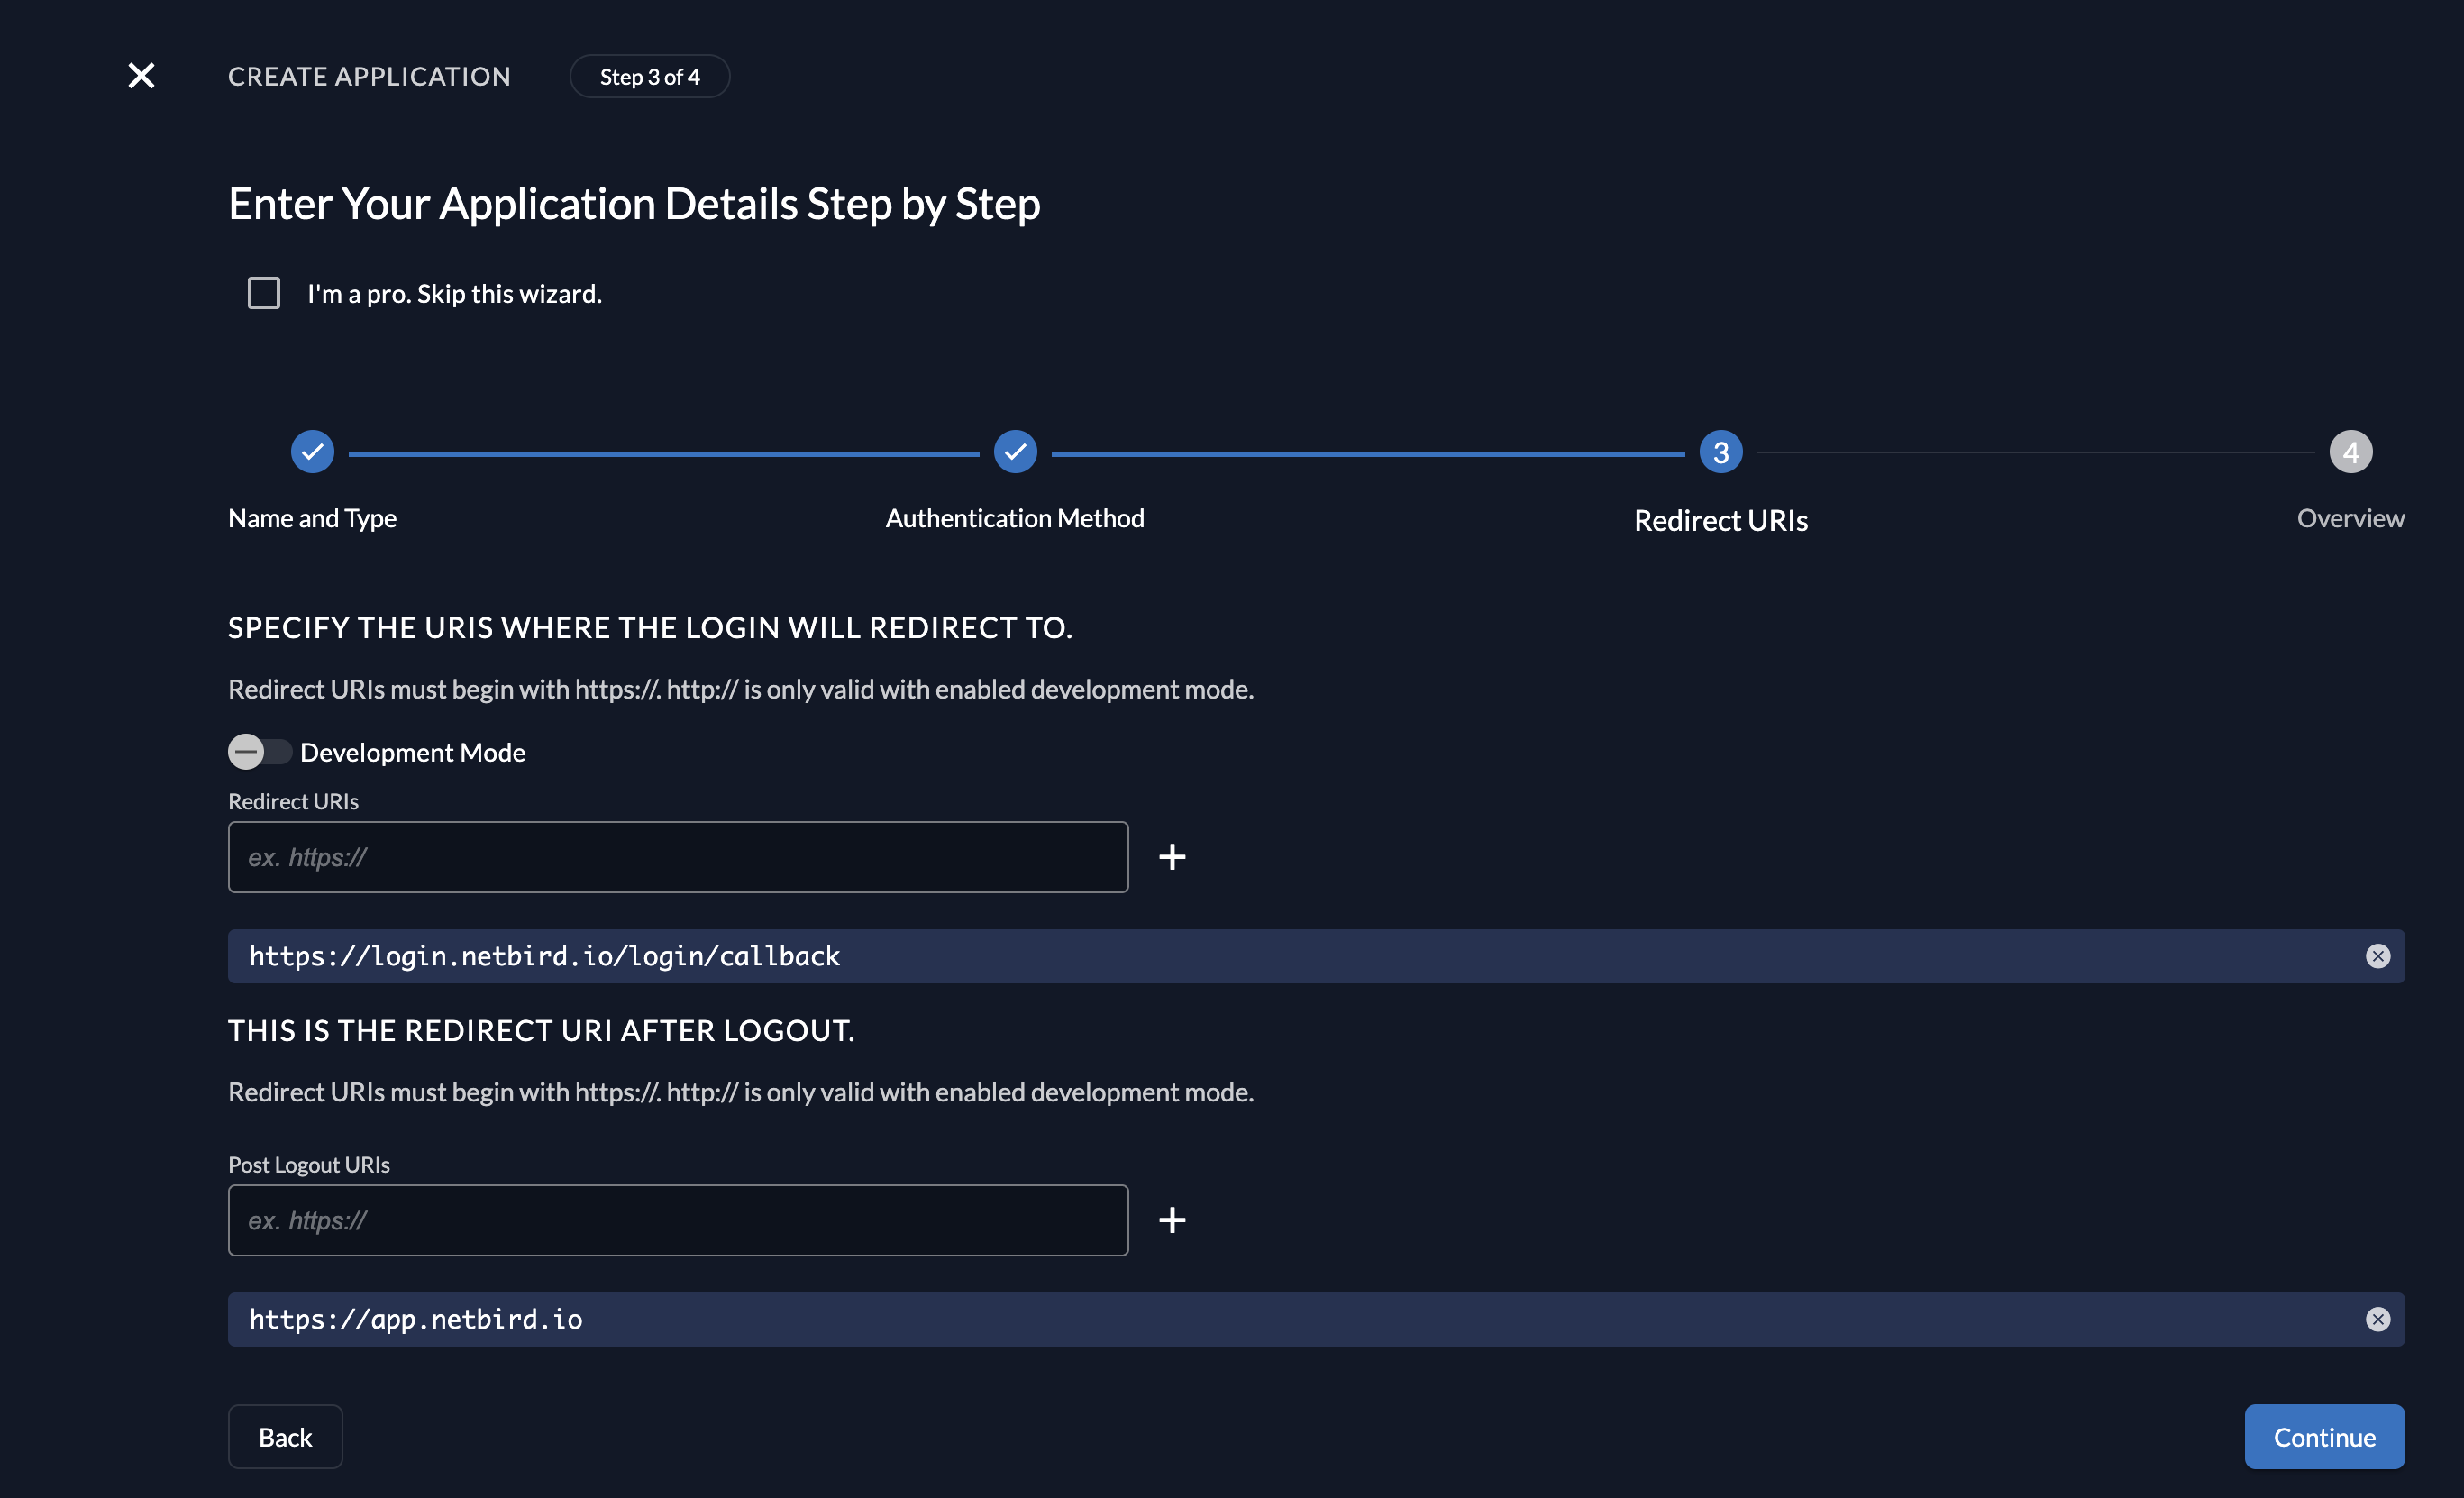2464x1498 pixels.
Task: Select the Name and Type step label
Action: click(312, 518)
